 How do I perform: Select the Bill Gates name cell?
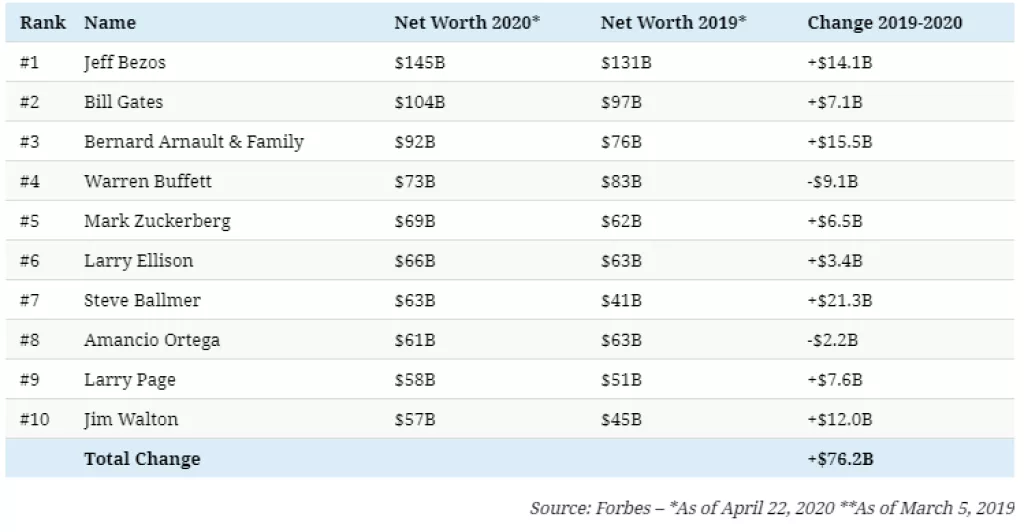123,102
